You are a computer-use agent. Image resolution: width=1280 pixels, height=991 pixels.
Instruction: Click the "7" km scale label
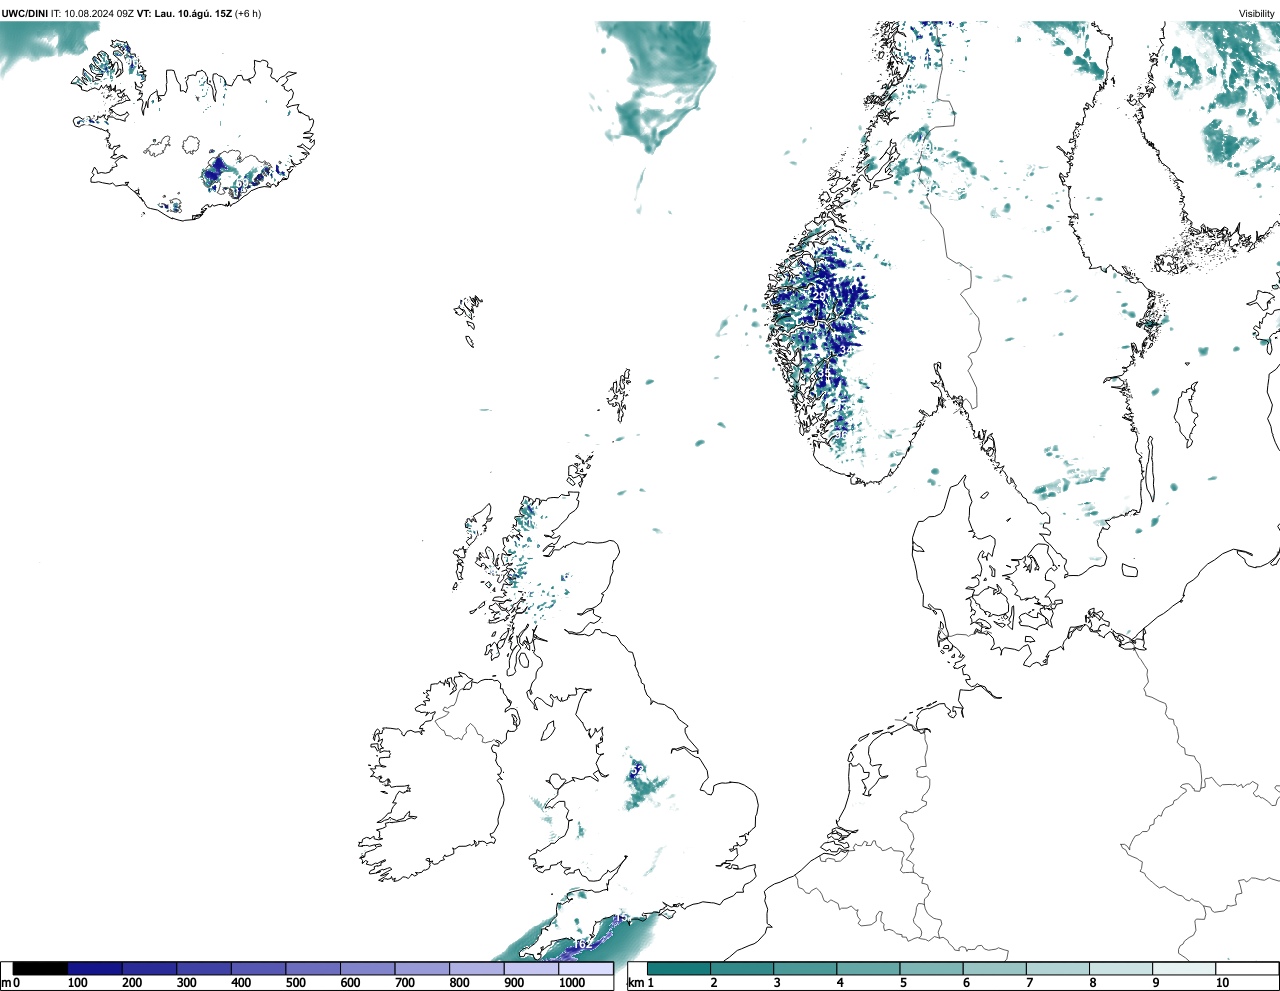click(x=1029, y=984)
